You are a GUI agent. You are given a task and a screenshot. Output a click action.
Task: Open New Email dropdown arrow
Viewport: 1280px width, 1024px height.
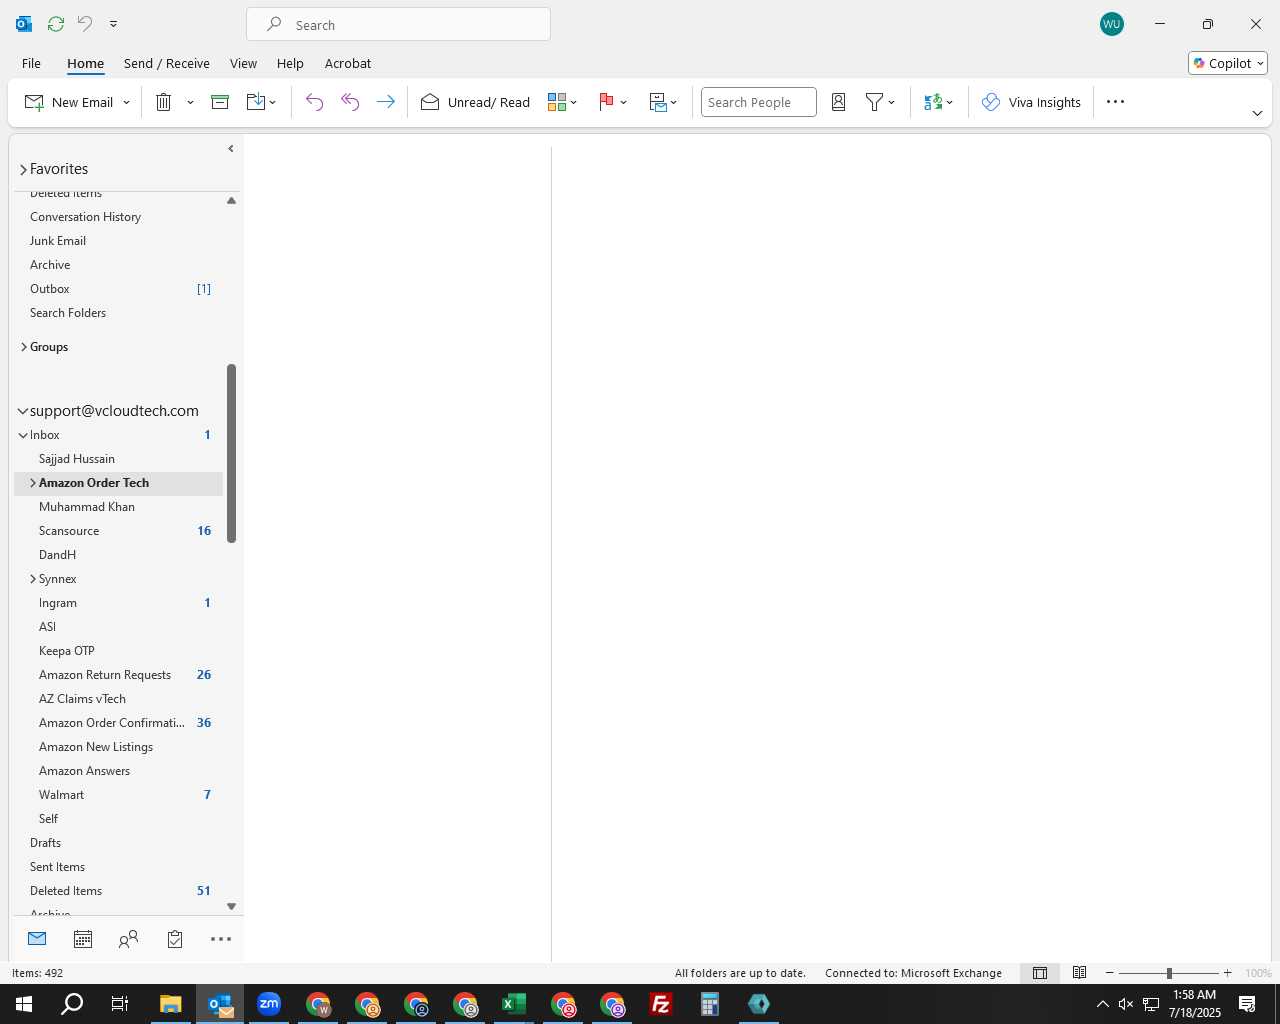(126, 102)
